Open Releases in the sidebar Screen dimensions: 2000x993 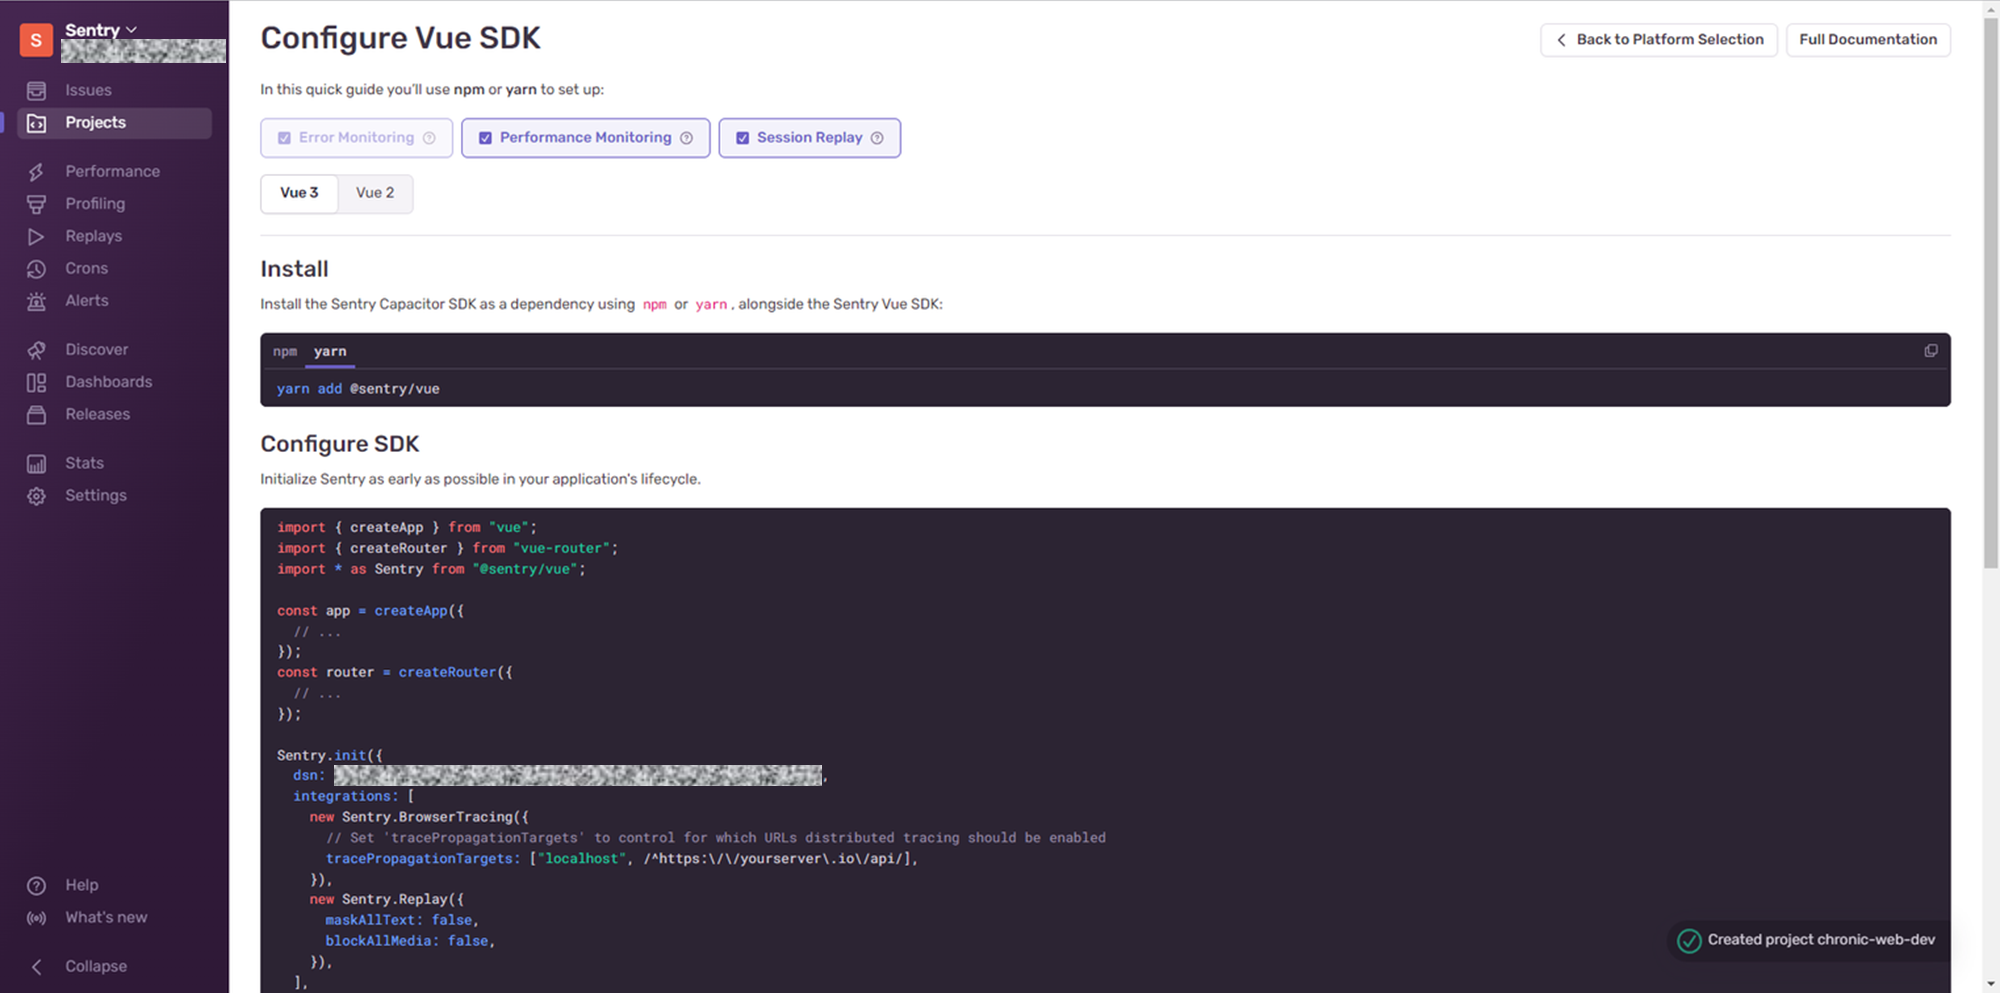click(98, 414)
